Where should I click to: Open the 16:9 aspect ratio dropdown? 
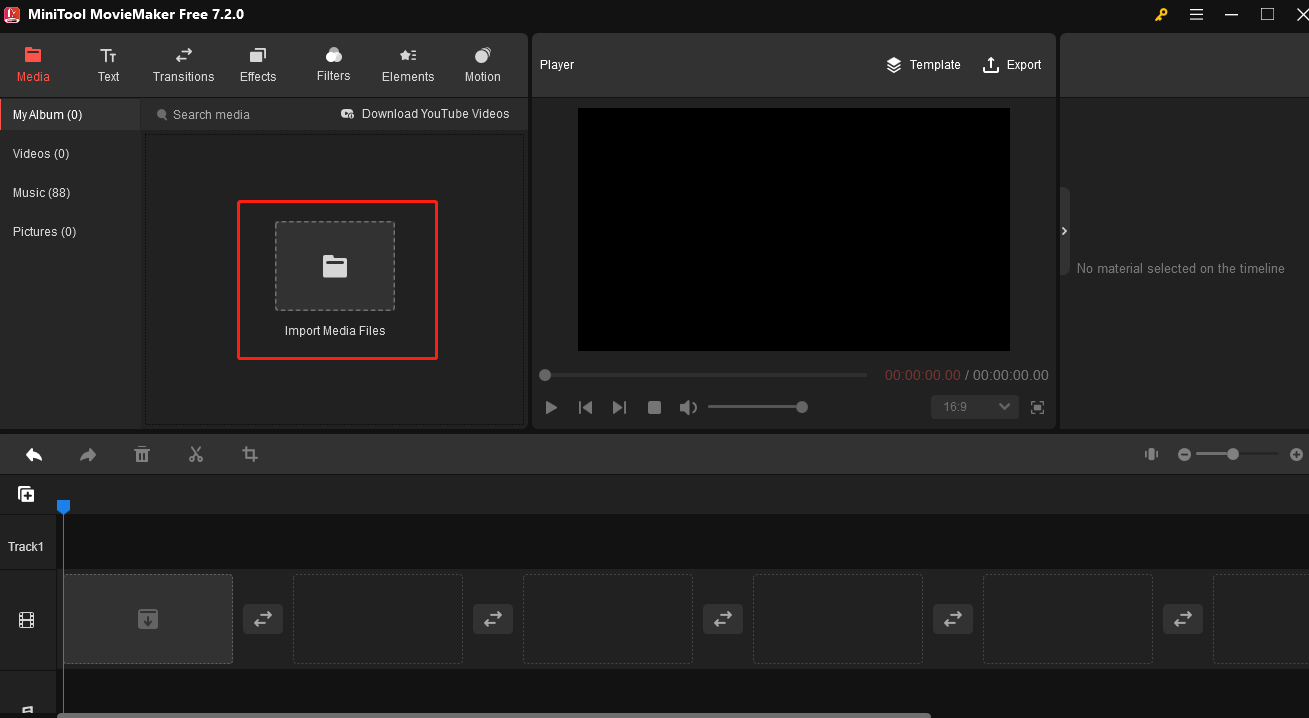click(975, 407)
